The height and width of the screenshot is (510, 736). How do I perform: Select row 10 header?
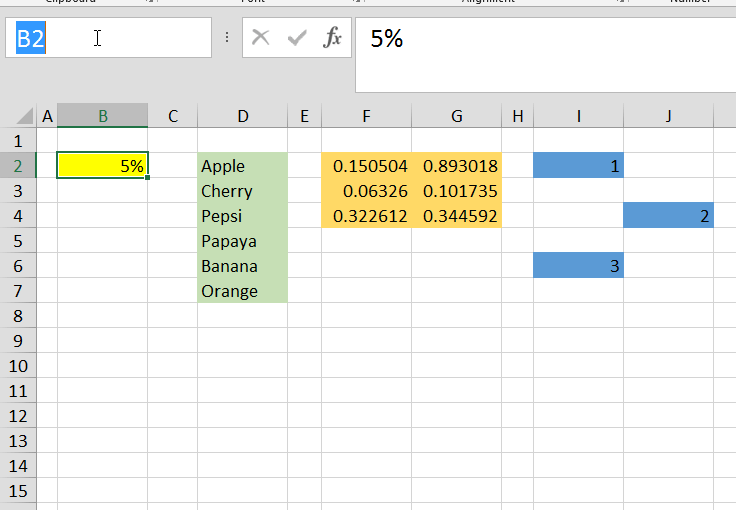(x=18, y=366)
